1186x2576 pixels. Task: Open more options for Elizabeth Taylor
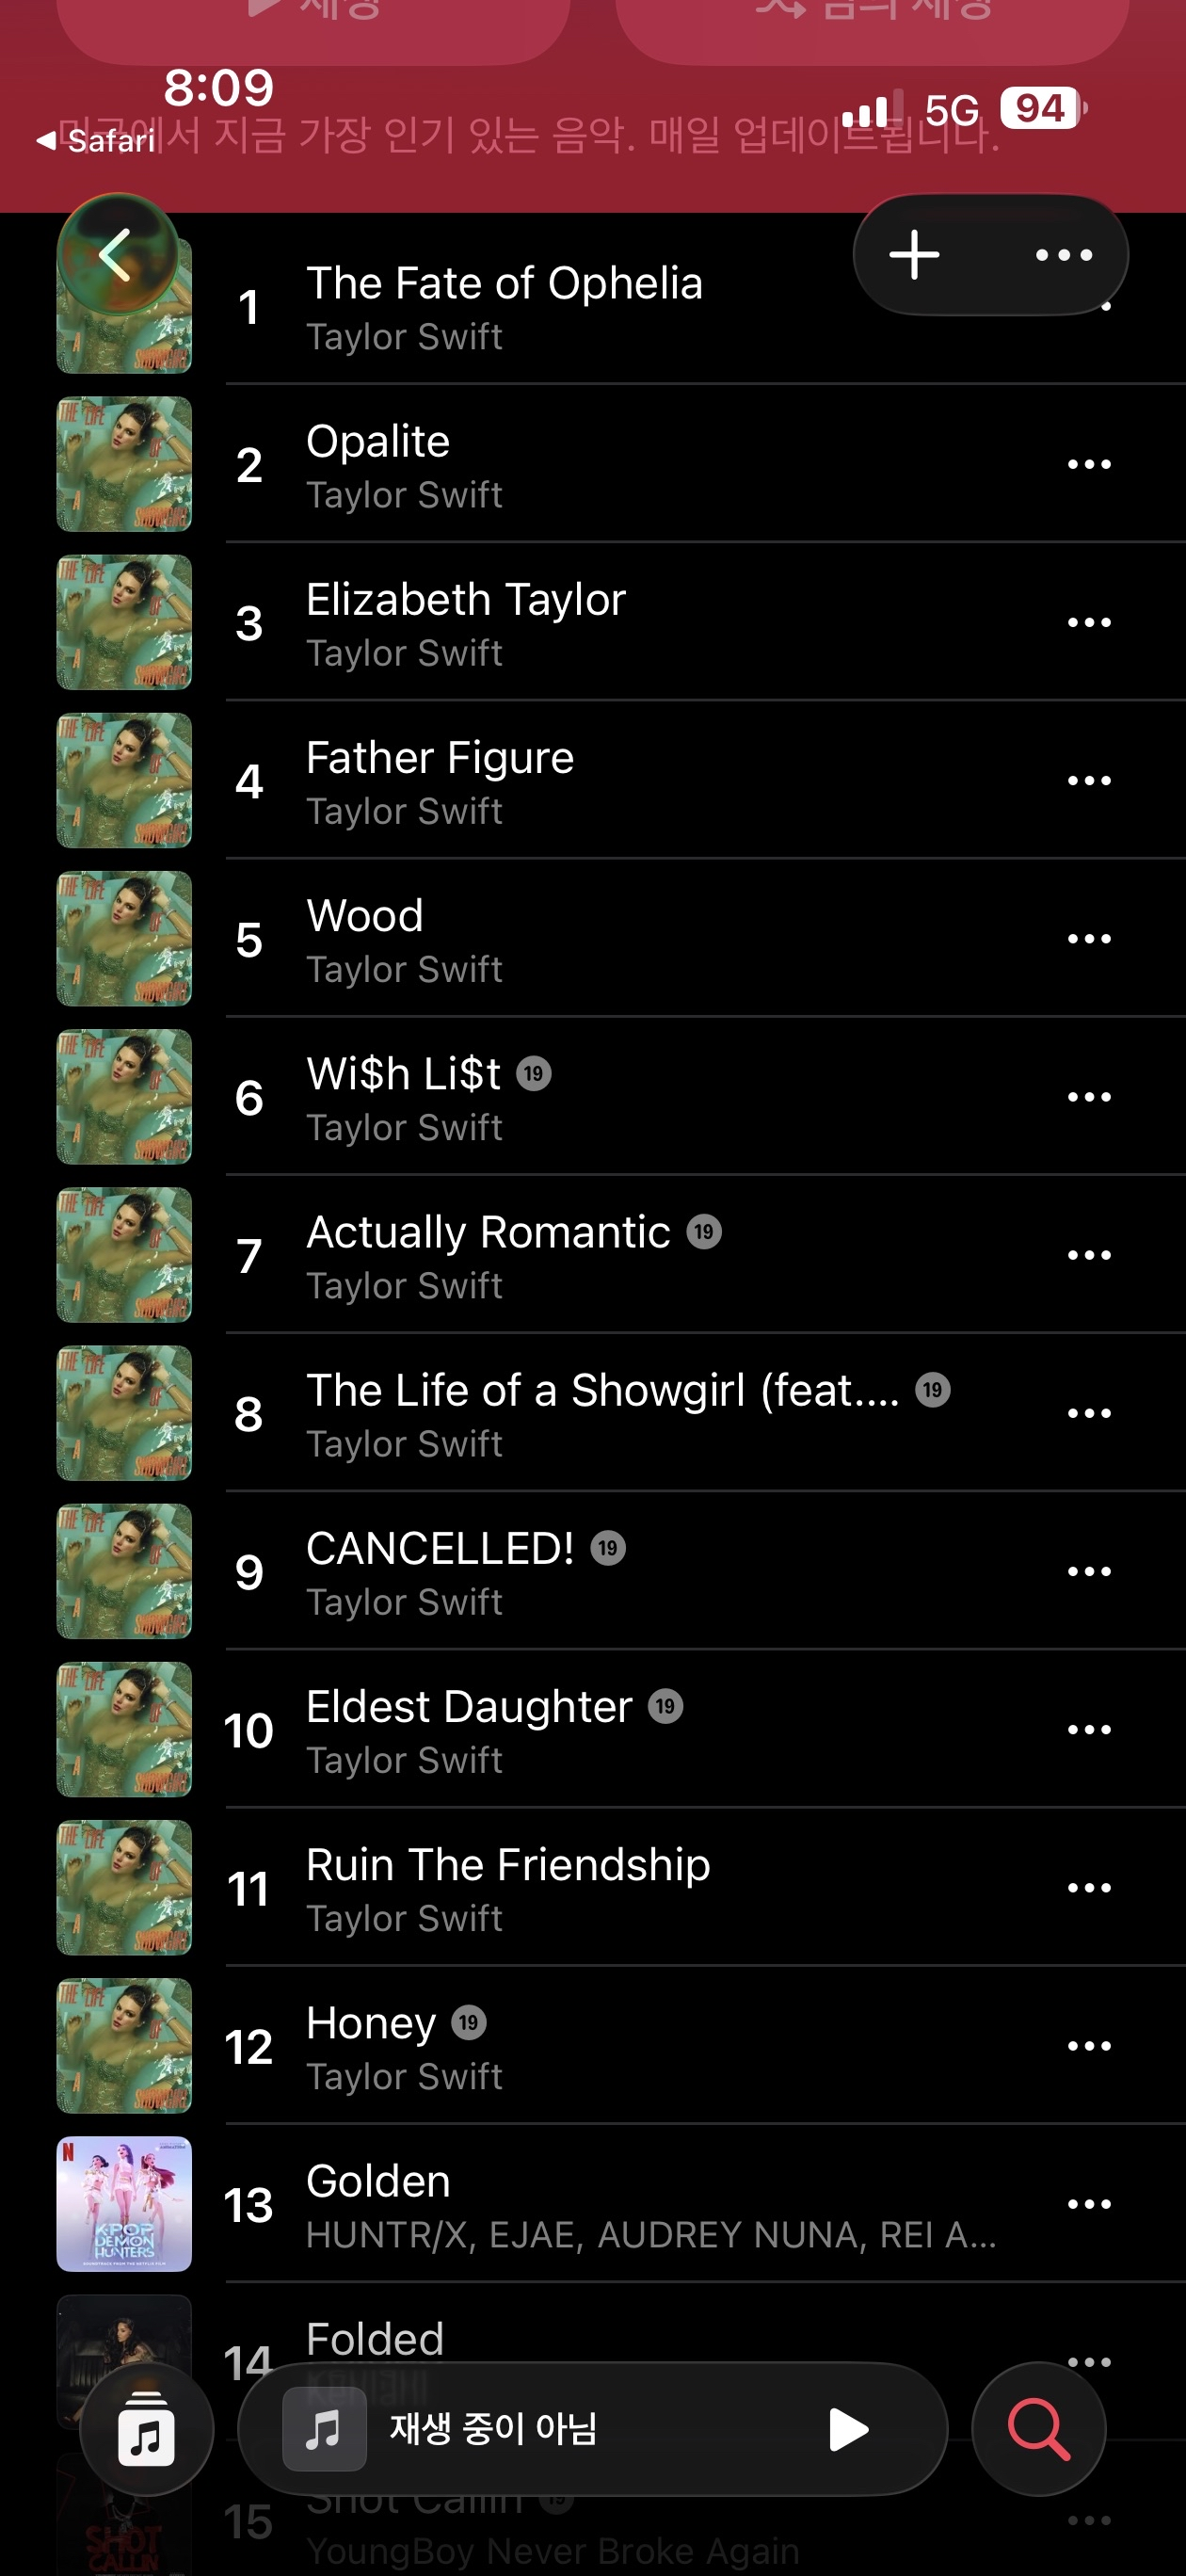[x=1089, y=622]
